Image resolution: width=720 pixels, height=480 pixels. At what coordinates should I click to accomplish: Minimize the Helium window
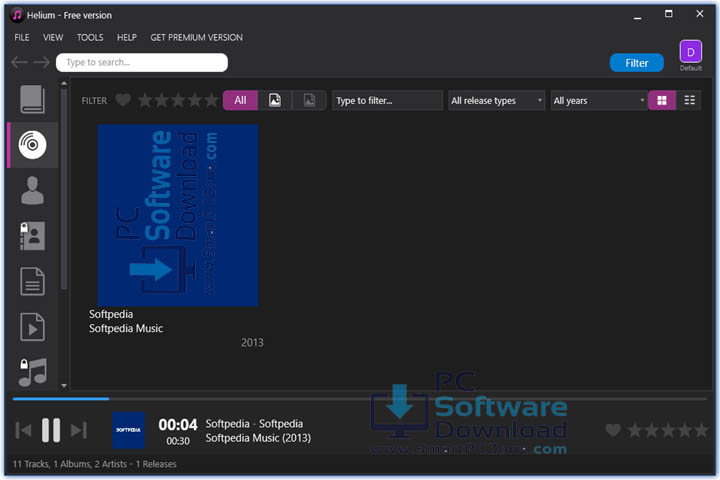tap(637, 15)
